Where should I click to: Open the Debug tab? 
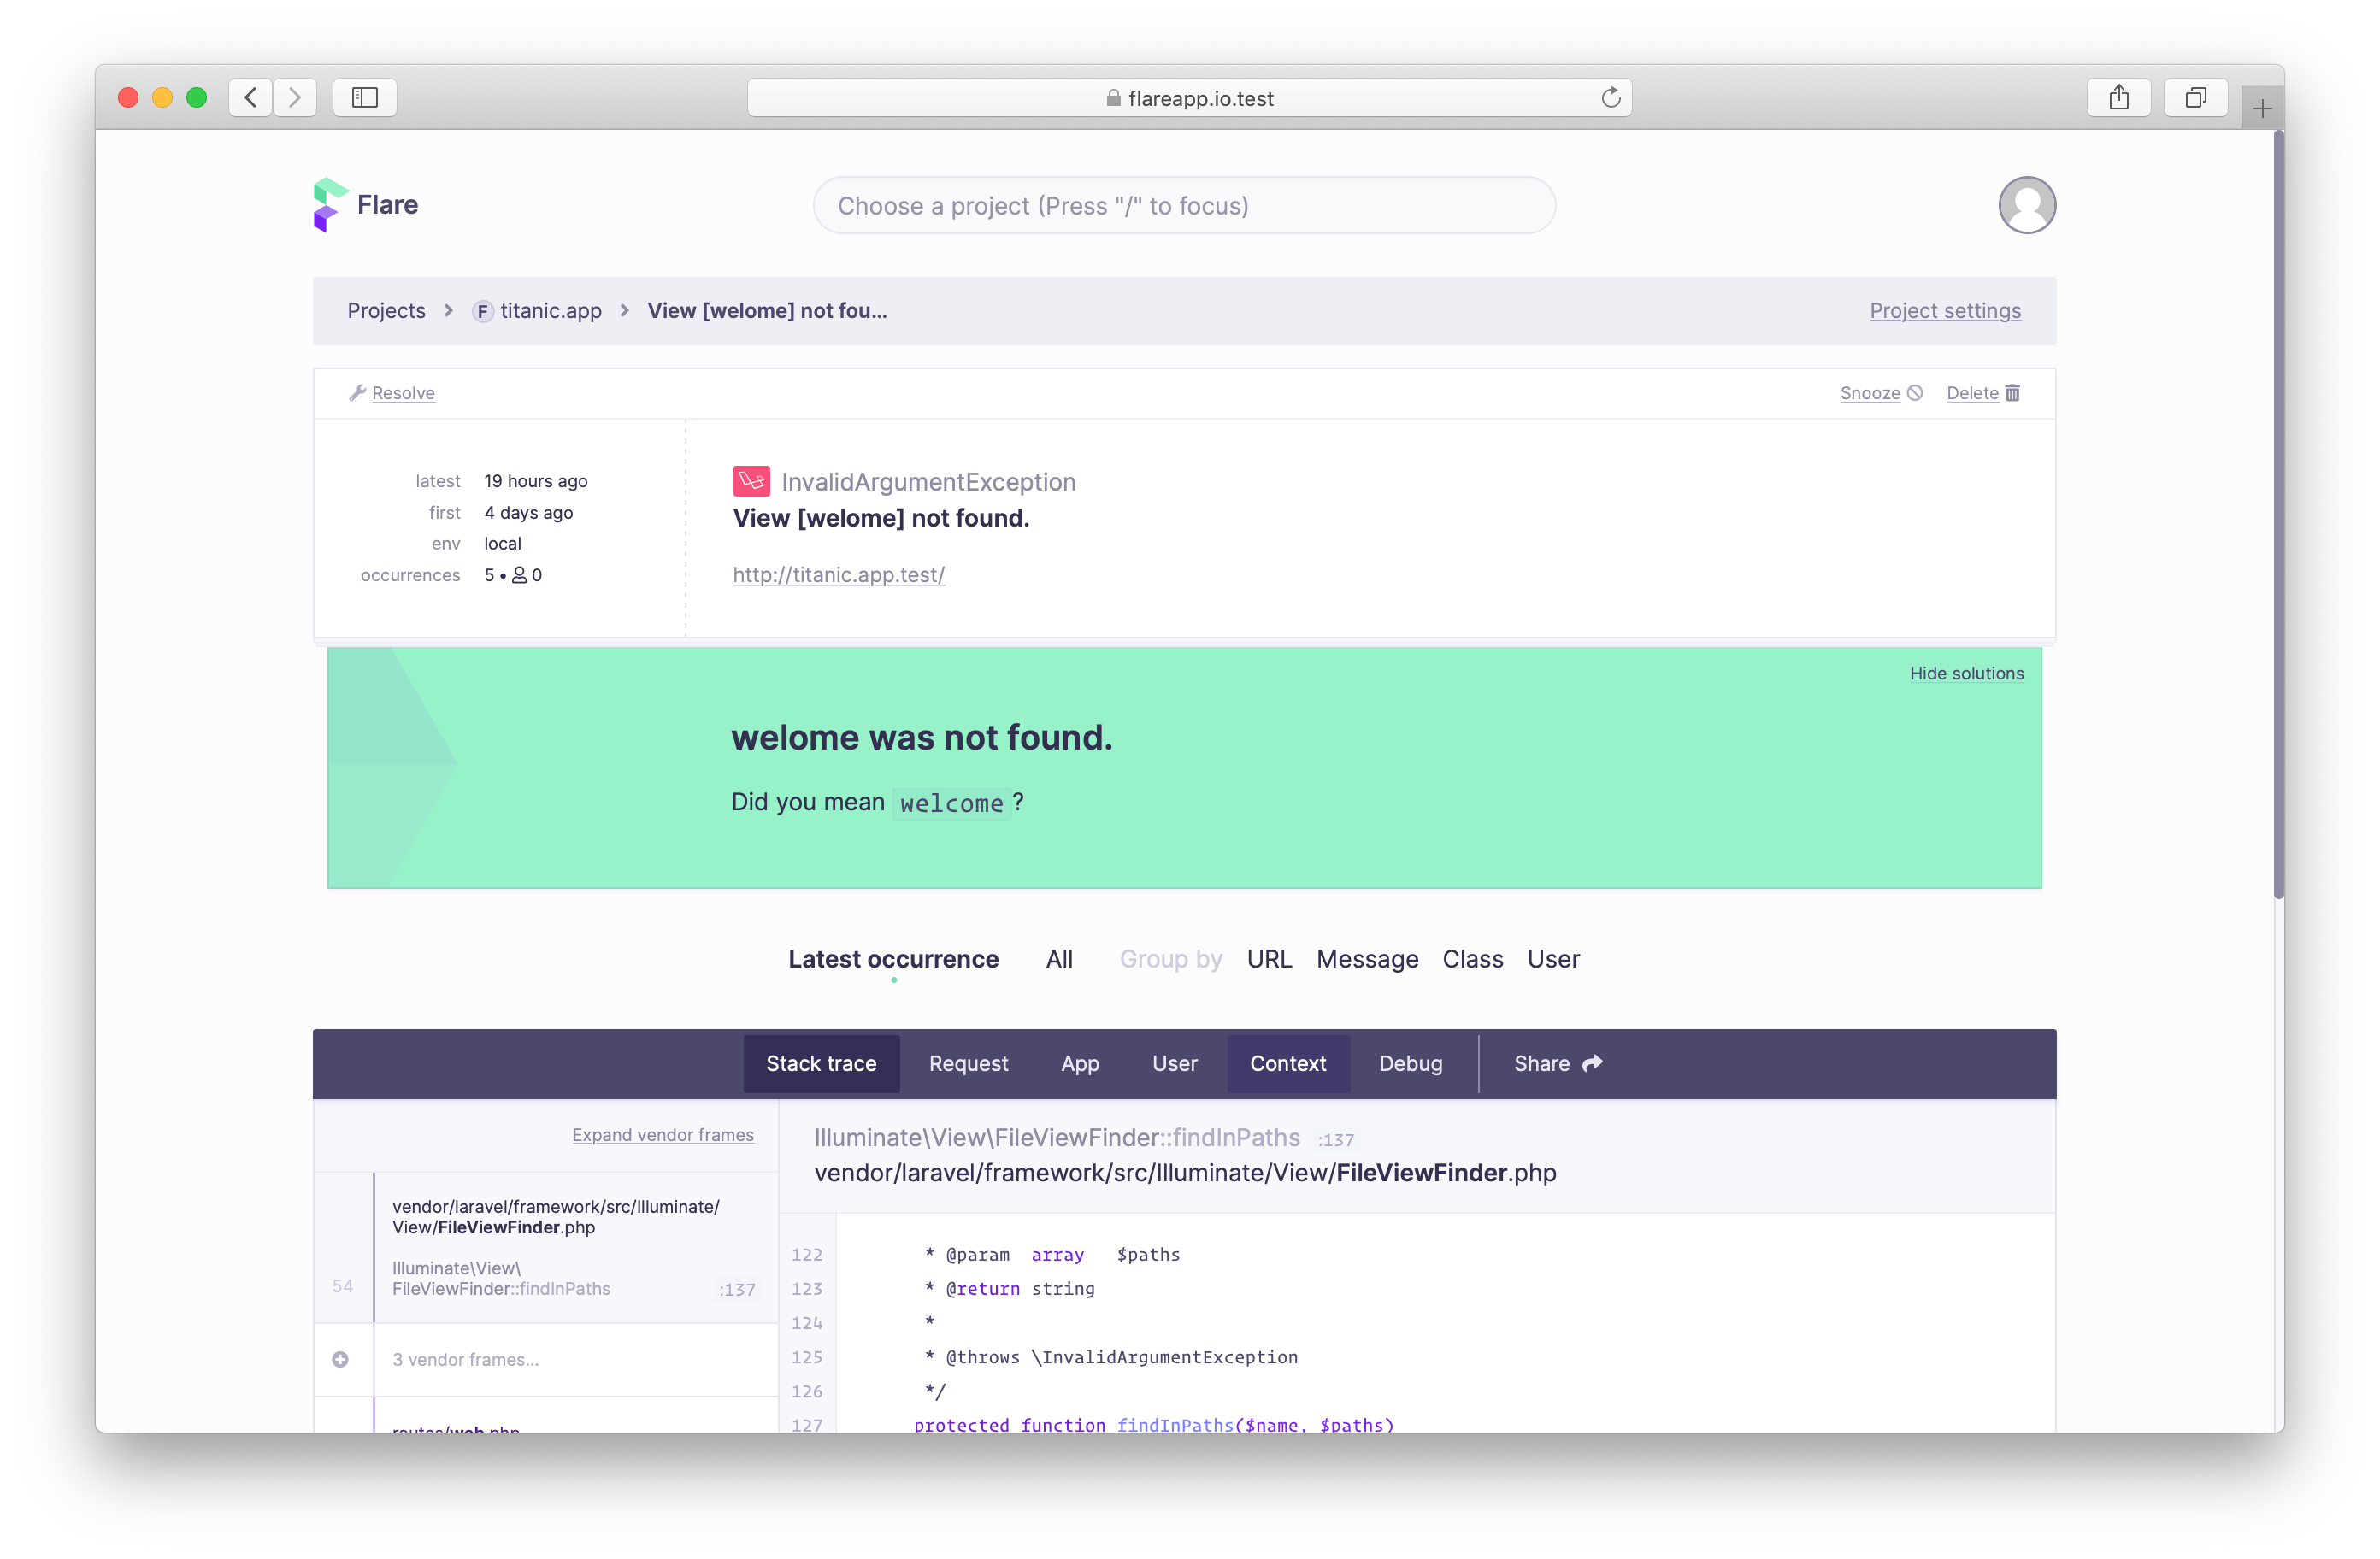pyautogui.click(x=1410, y=1064)
